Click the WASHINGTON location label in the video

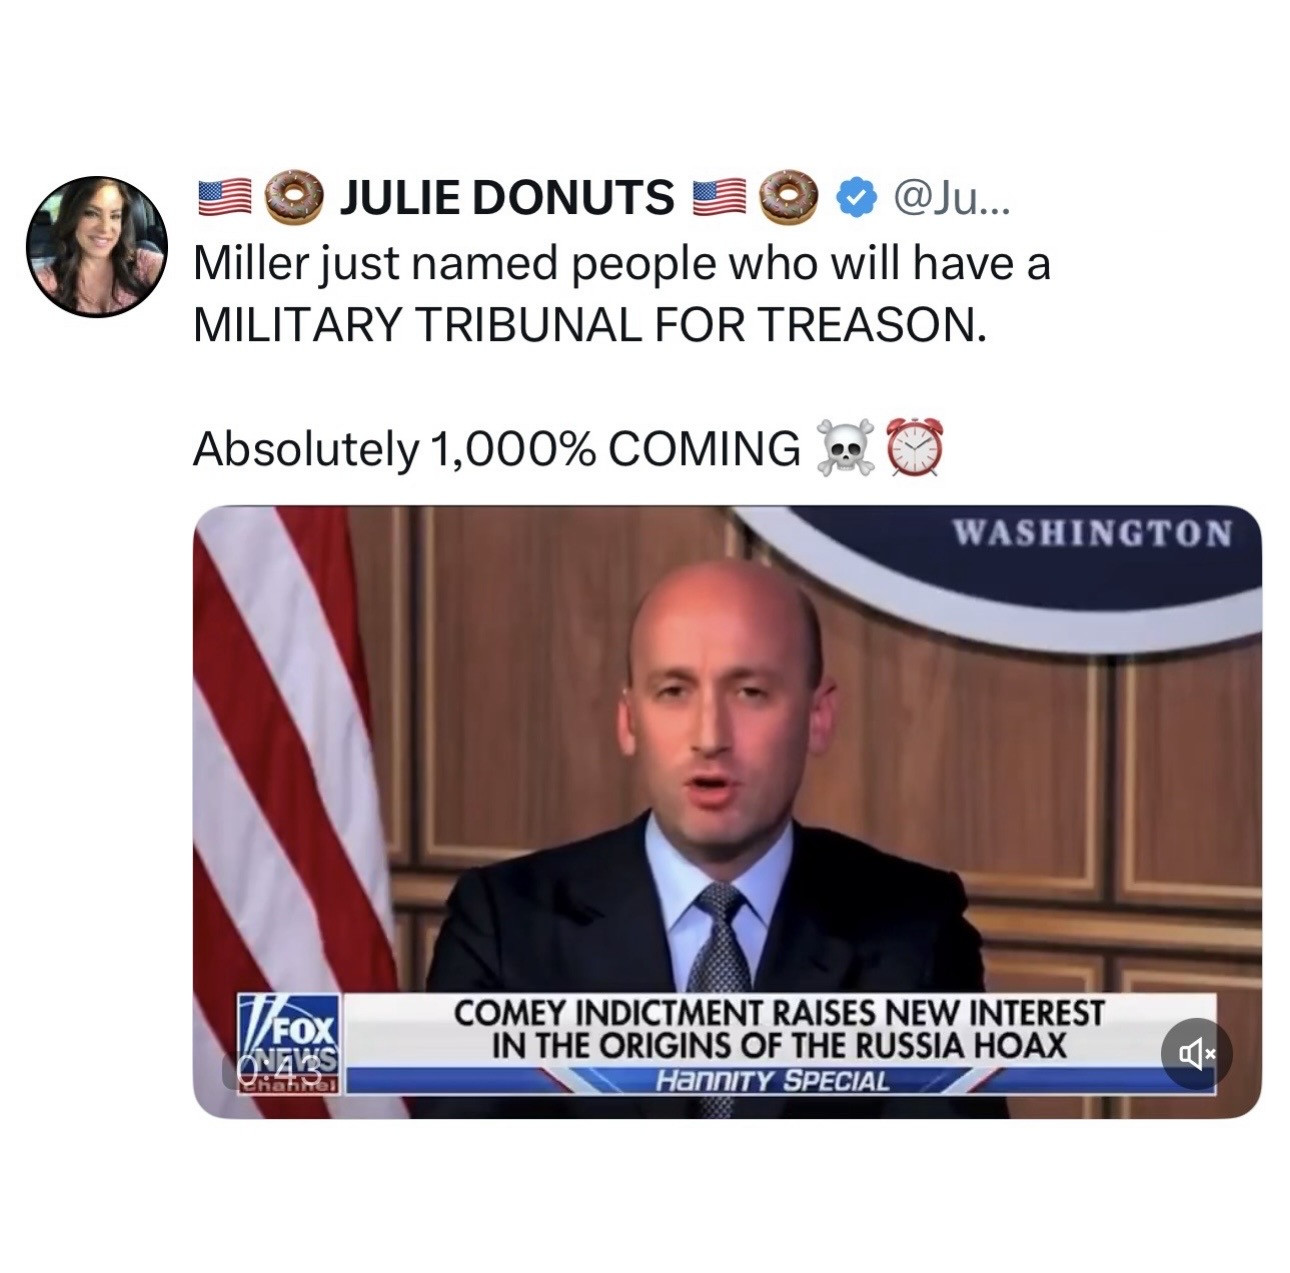(1092, 532)
